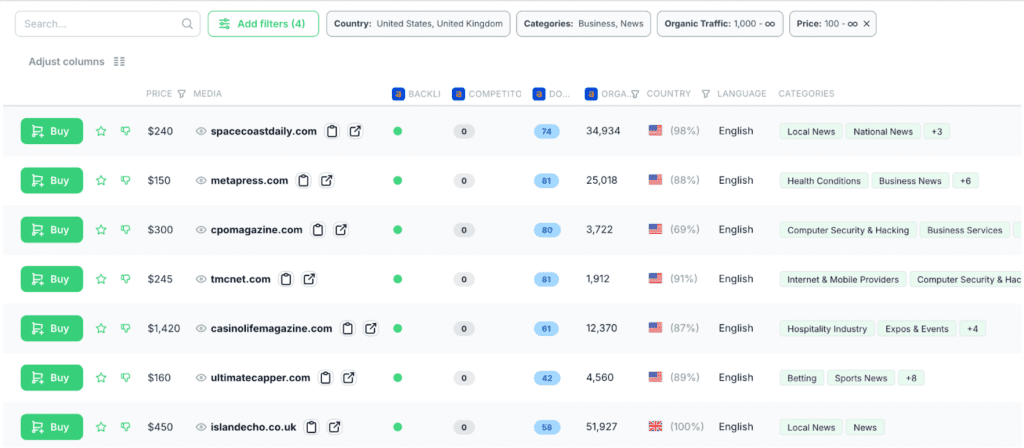Star the cpomagazine.com listing
This screenshot has width=1024, height=448.
point(101,230)
